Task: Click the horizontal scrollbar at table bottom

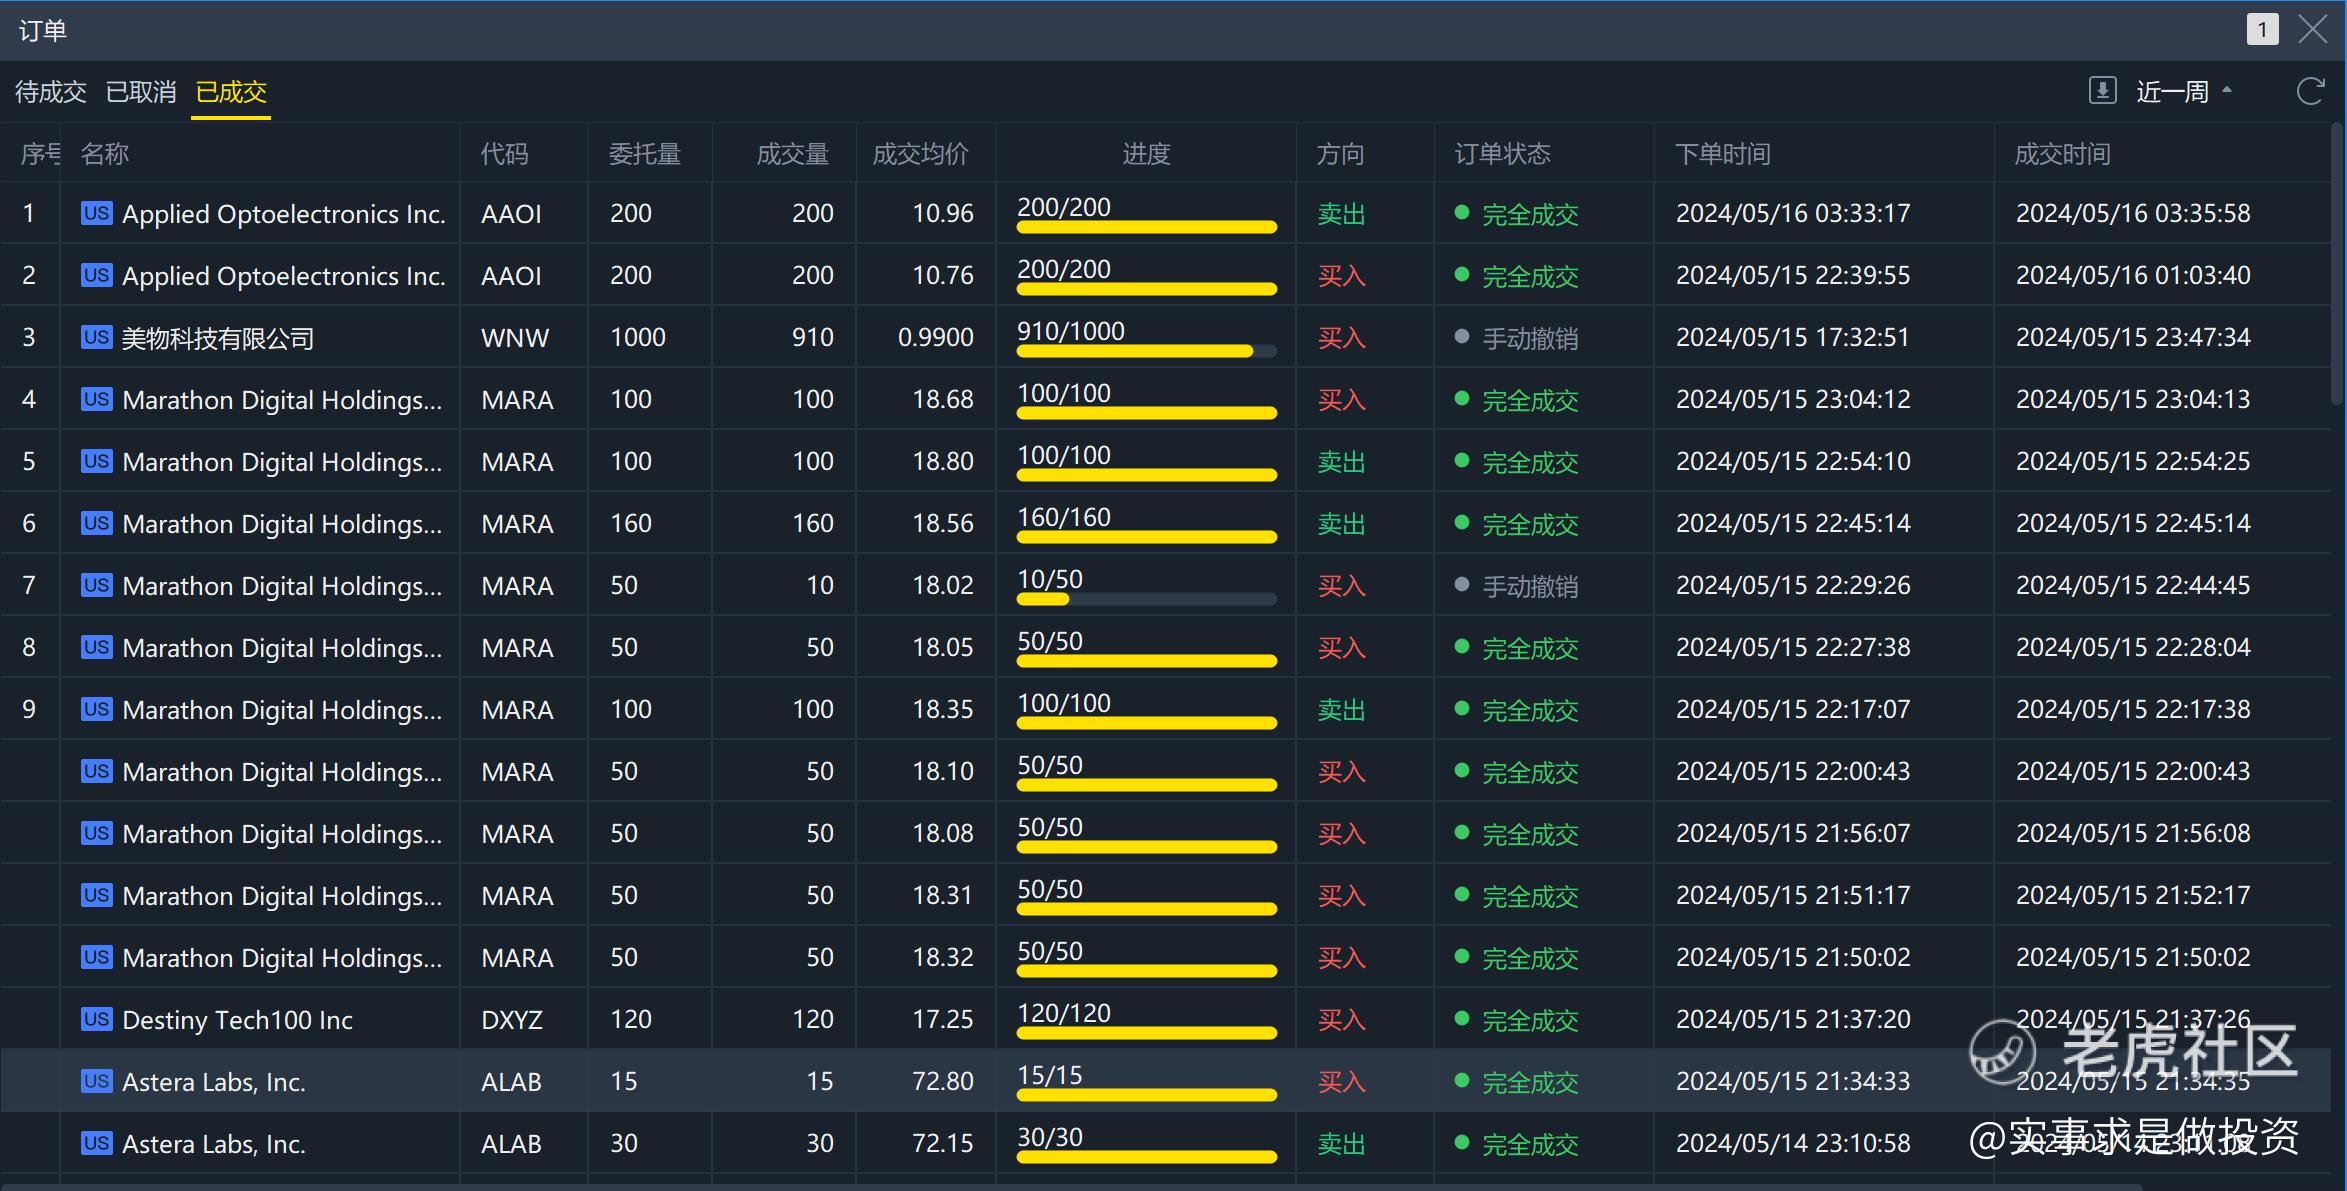Action: click(x=1070, y=1186)
